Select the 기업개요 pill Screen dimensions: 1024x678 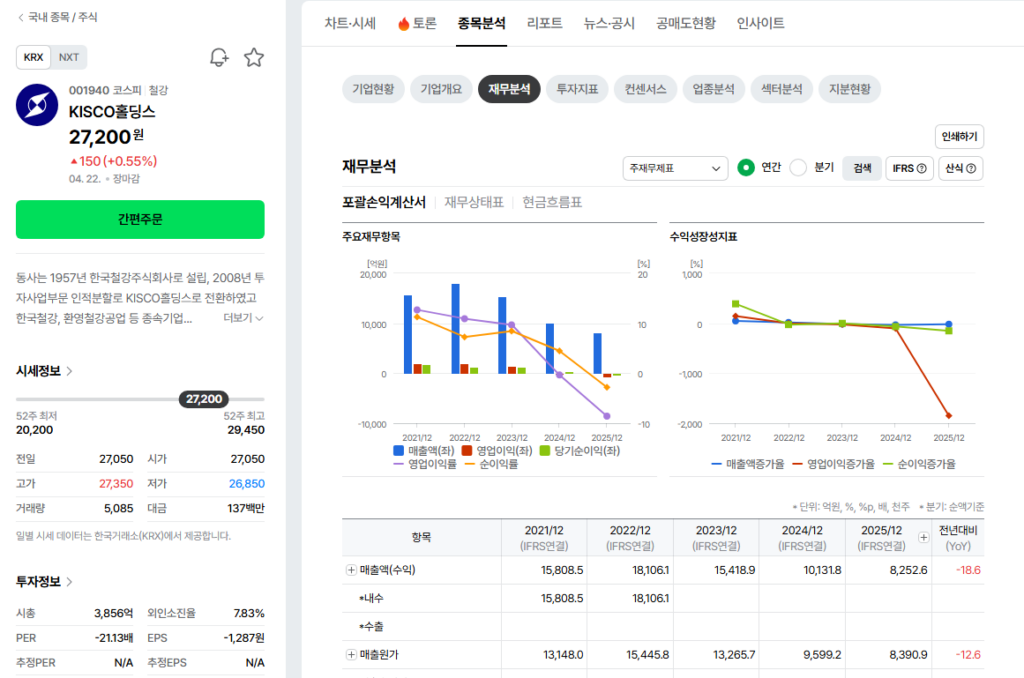tap(441, 89)
